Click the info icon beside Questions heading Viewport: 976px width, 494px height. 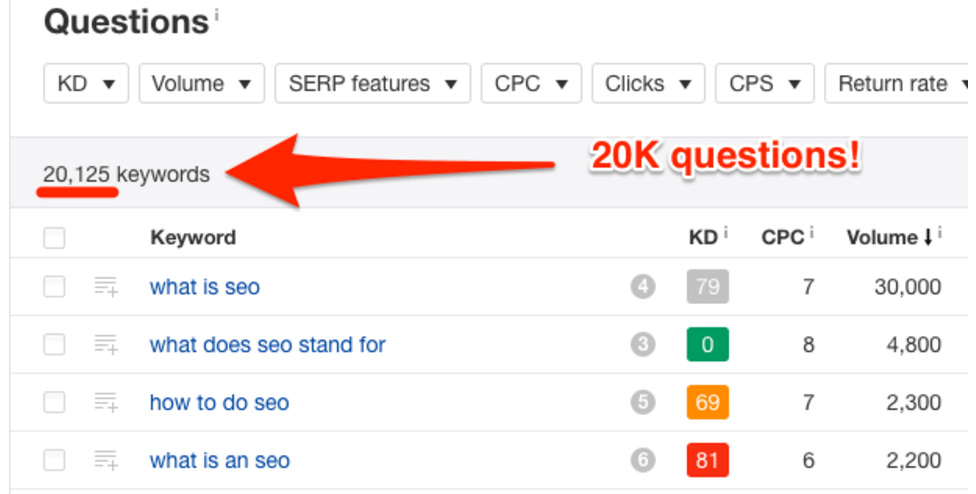pos(217,16)
